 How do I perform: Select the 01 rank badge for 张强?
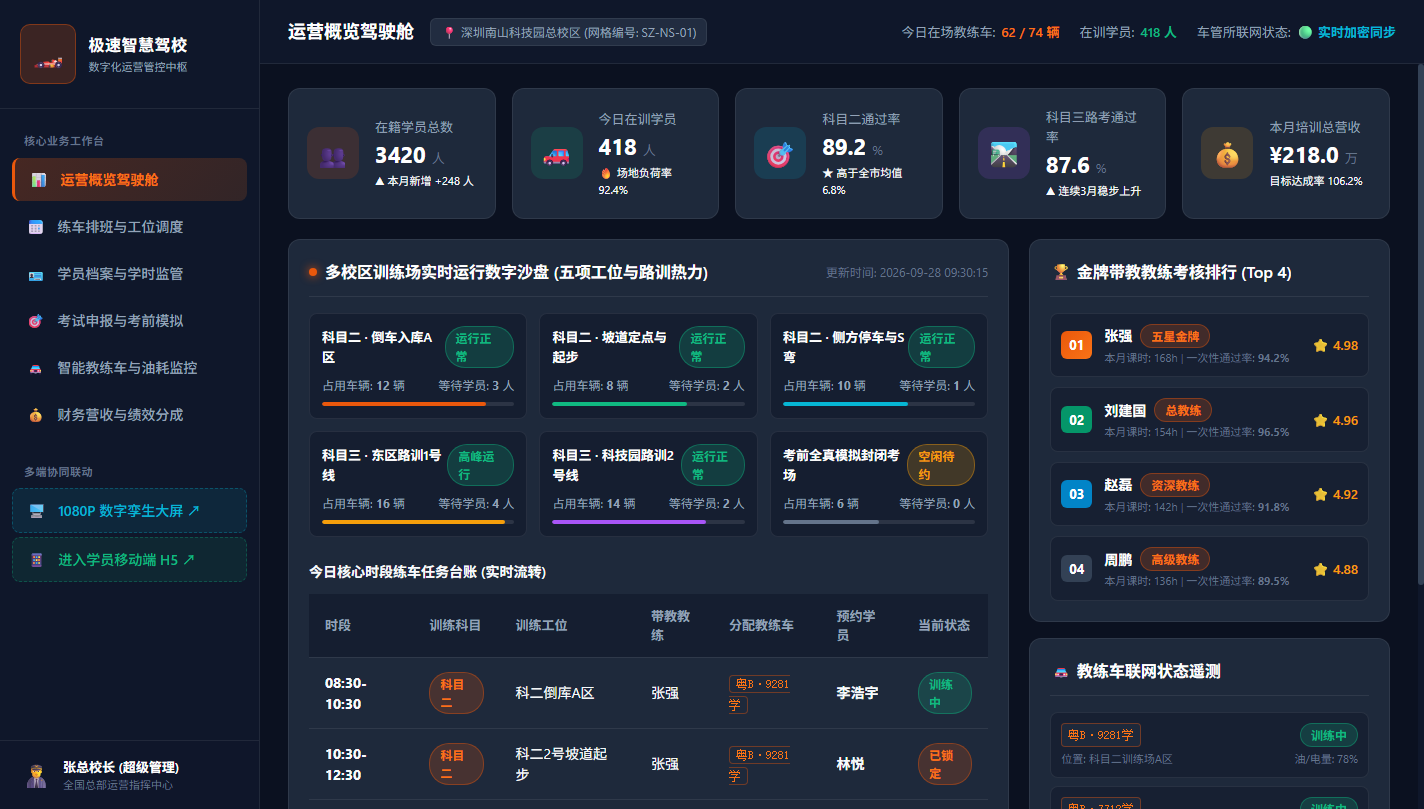coord(1077,345)
